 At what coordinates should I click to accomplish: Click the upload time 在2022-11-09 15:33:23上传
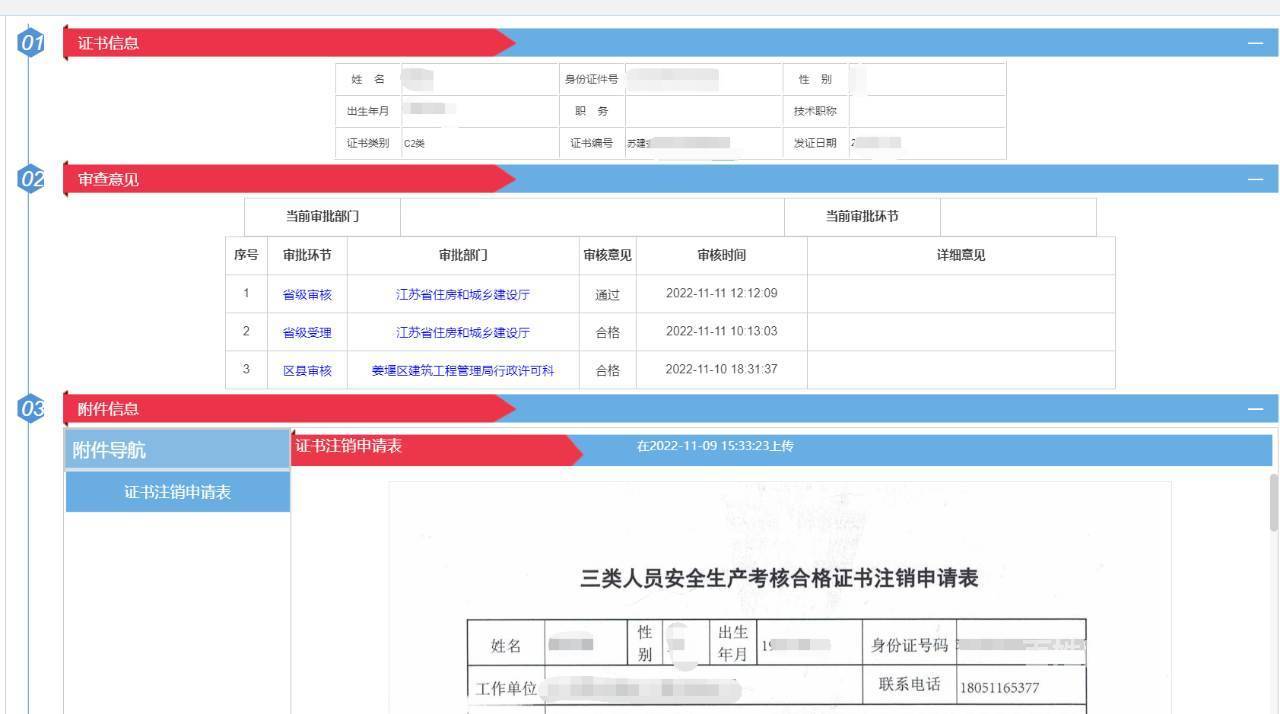pos(715,446)
